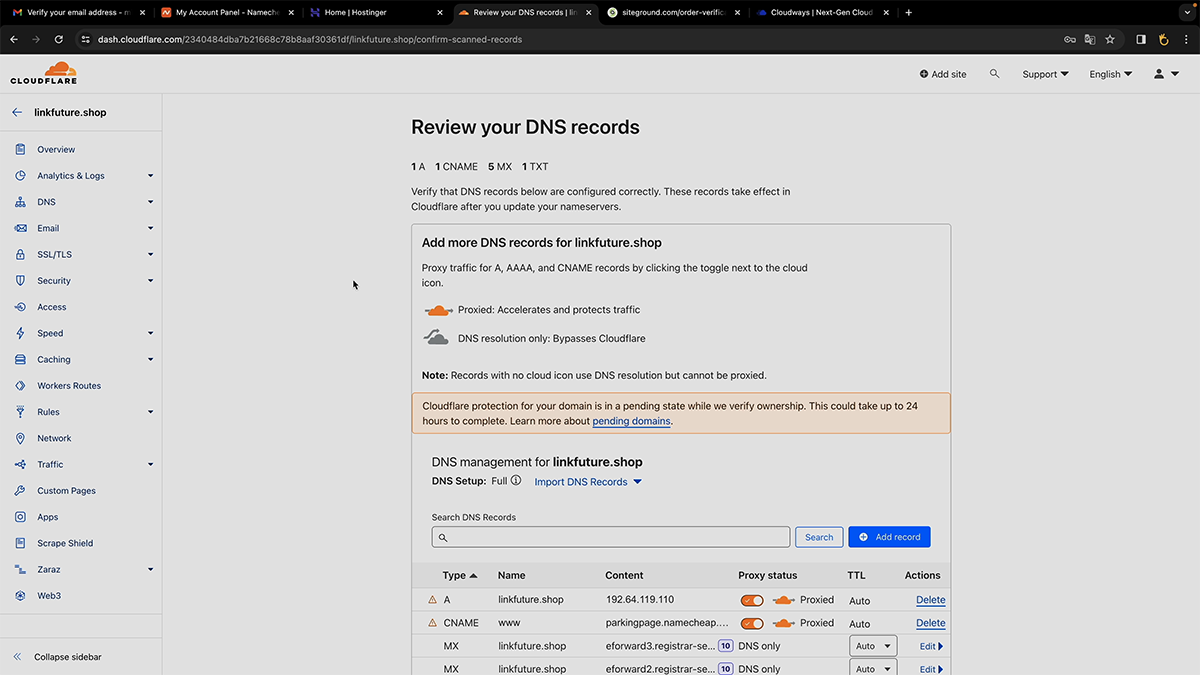Open the Import DNS Records dropdown
Image resolution: width=1200 pixels, height=675 pixels.
tap(588, 482)
